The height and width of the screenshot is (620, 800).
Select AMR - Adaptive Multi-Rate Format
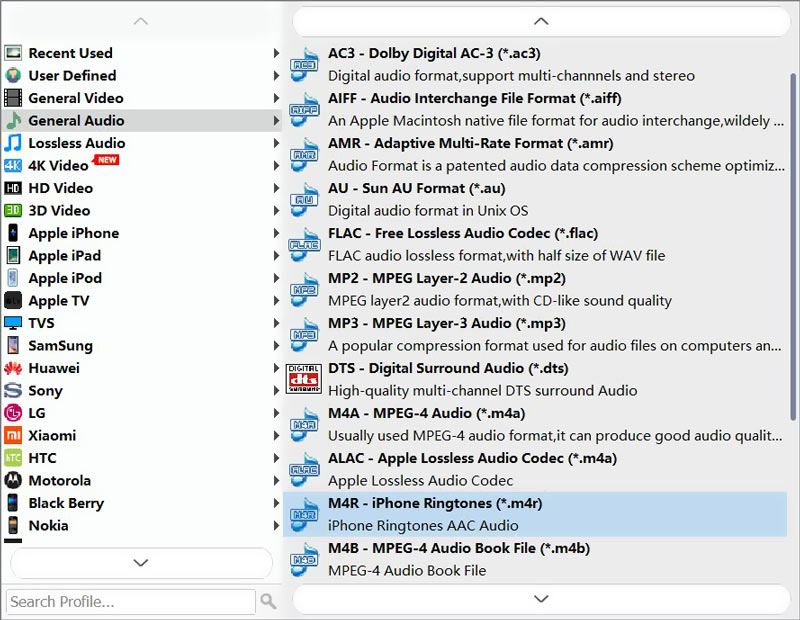coord(535,154)
